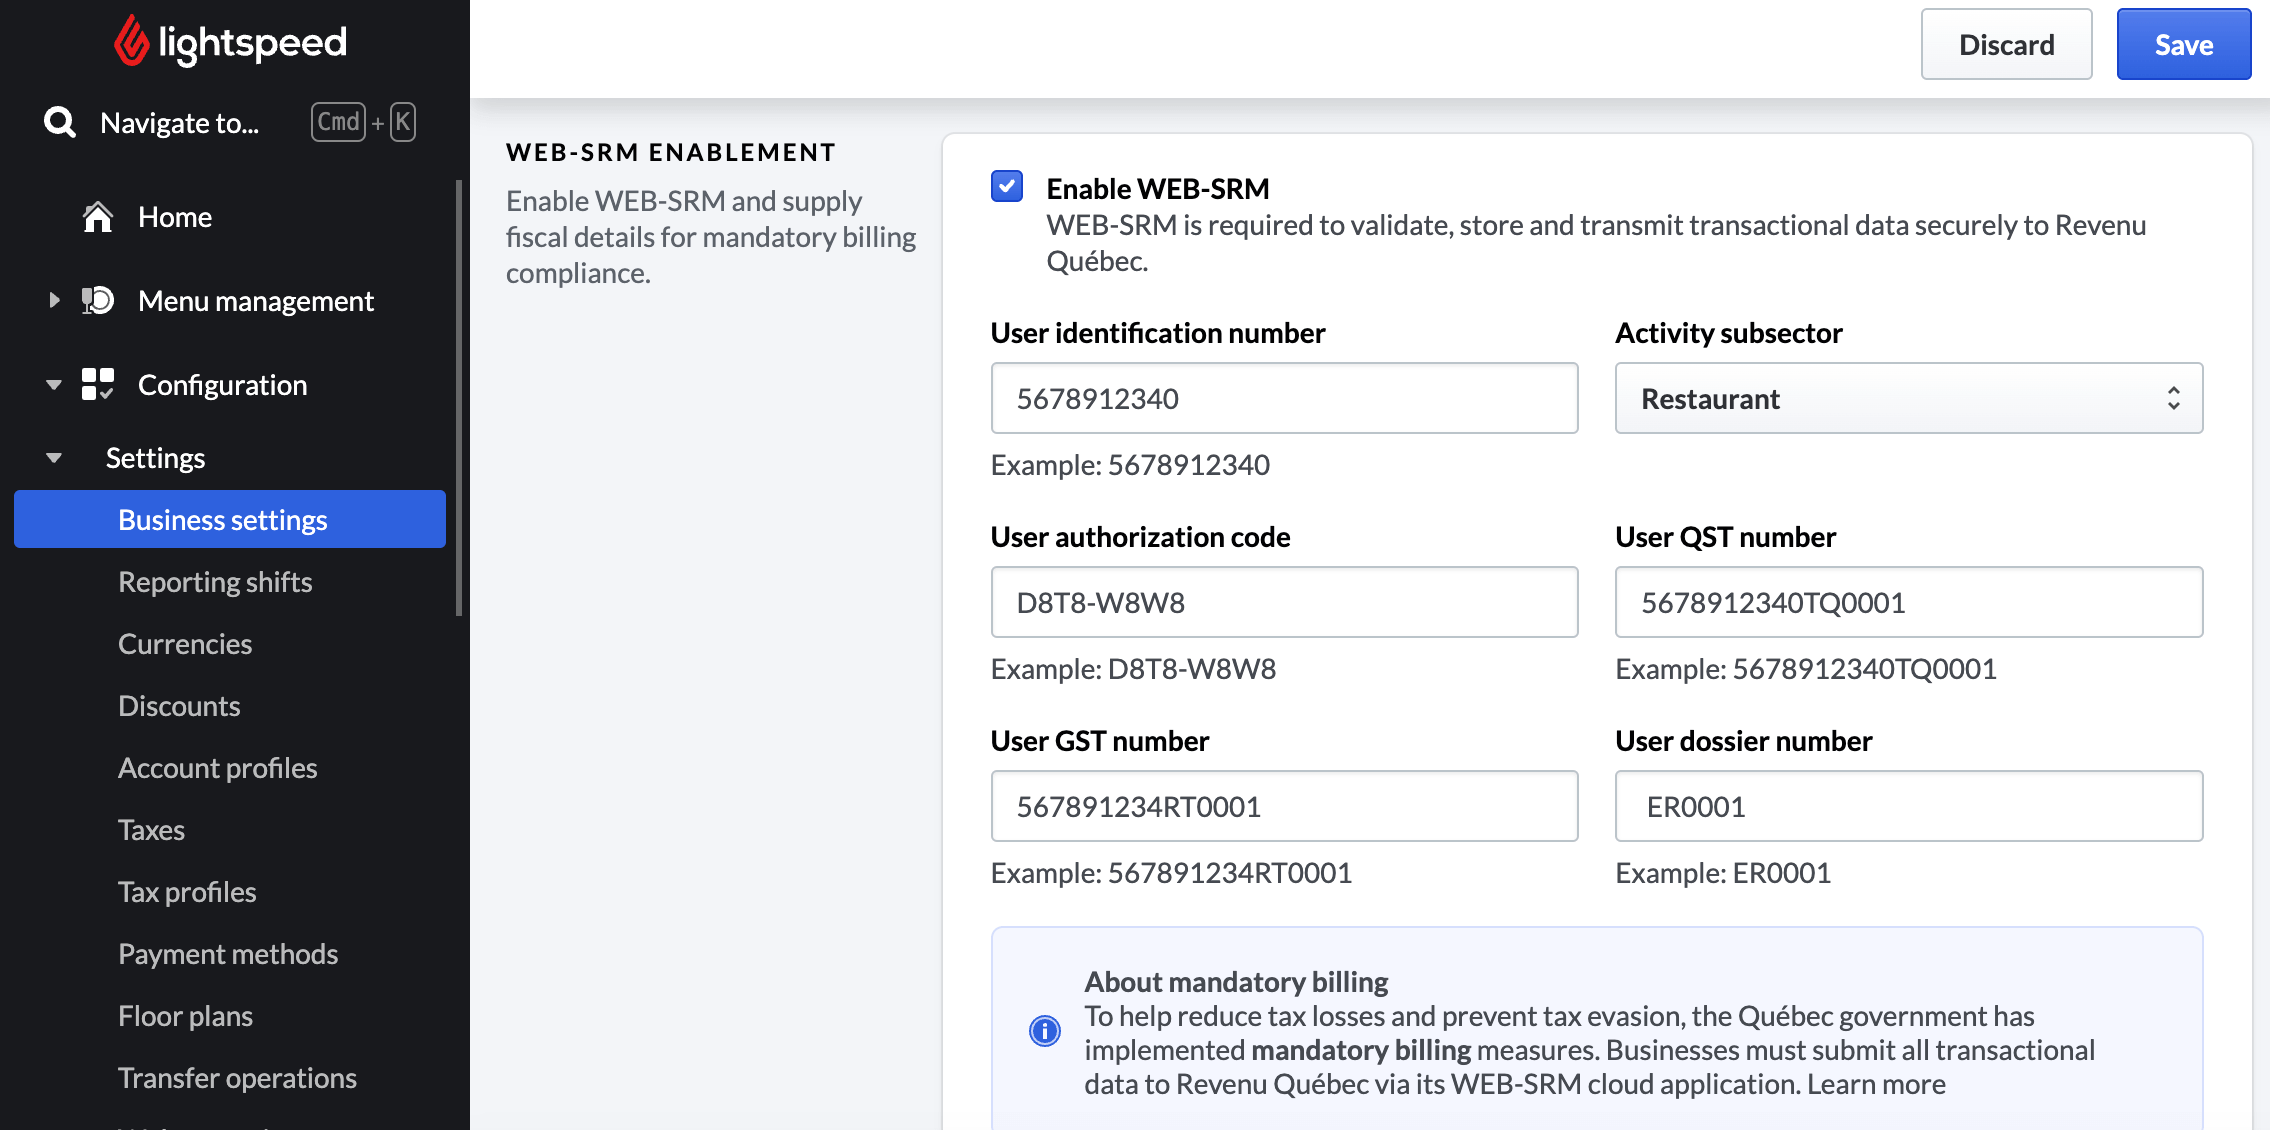
Task: Click the User identification number field
Action: [1284, 398]
